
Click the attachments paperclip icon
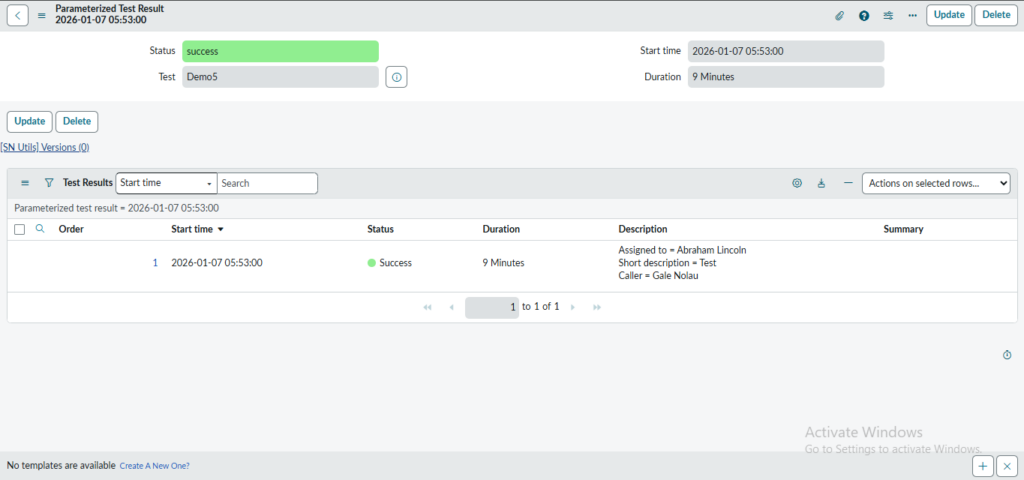[x=840, y=15]
